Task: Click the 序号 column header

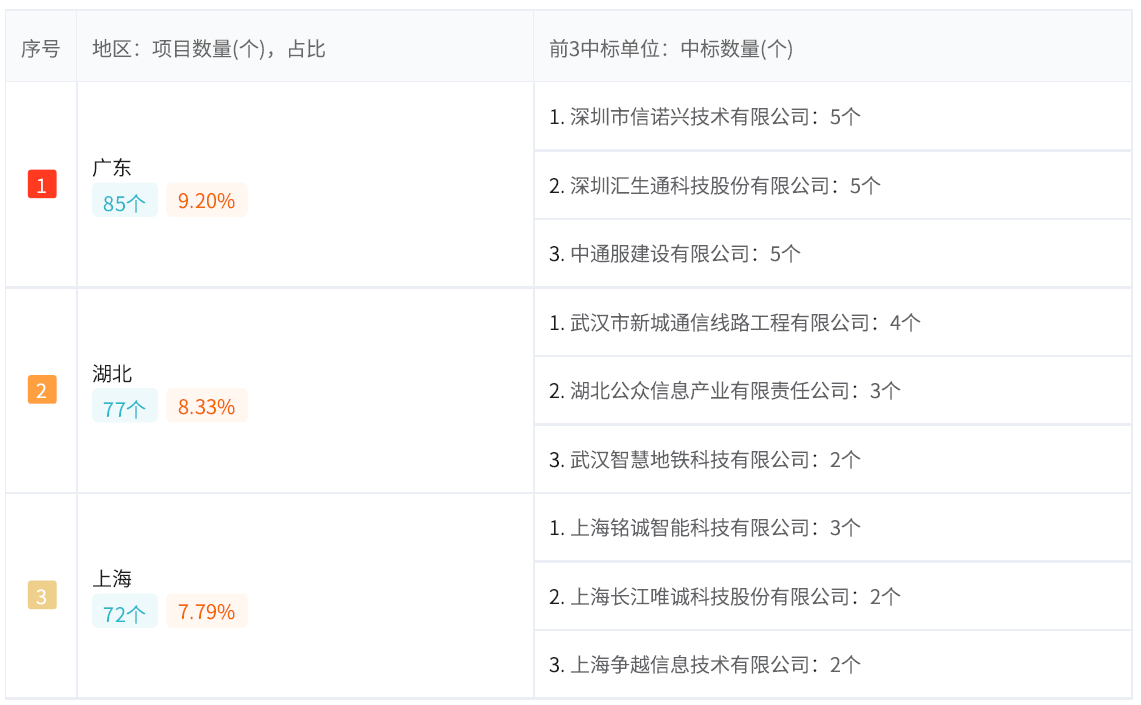Action: [41, 48]
